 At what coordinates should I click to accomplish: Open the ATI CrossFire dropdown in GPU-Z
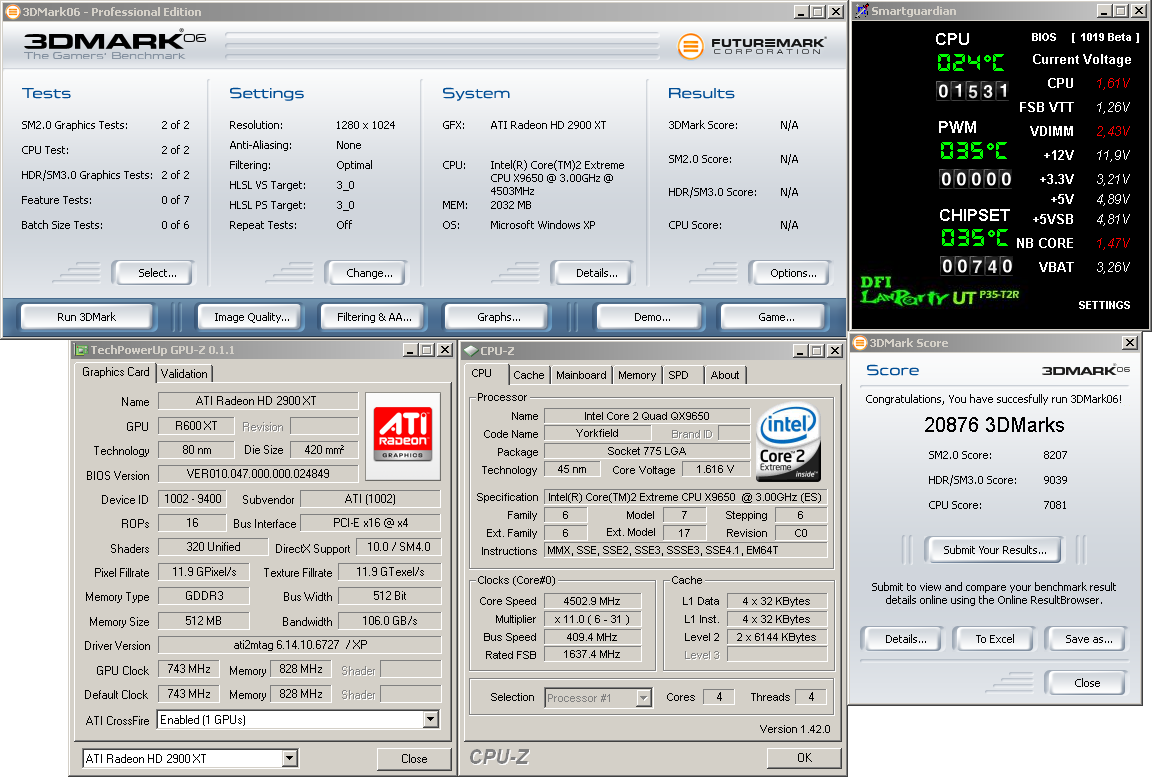(x=431, y=720)
